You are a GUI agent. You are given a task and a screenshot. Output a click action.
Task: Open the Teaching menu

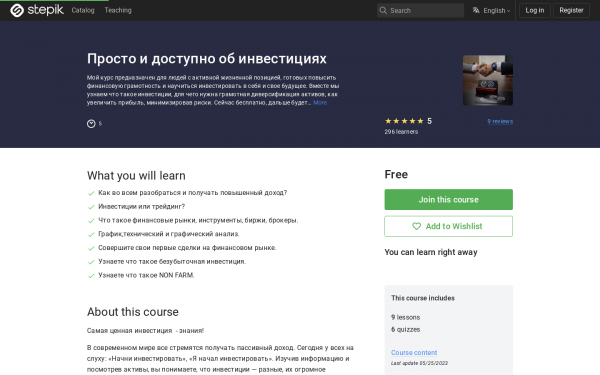point(118,10)
